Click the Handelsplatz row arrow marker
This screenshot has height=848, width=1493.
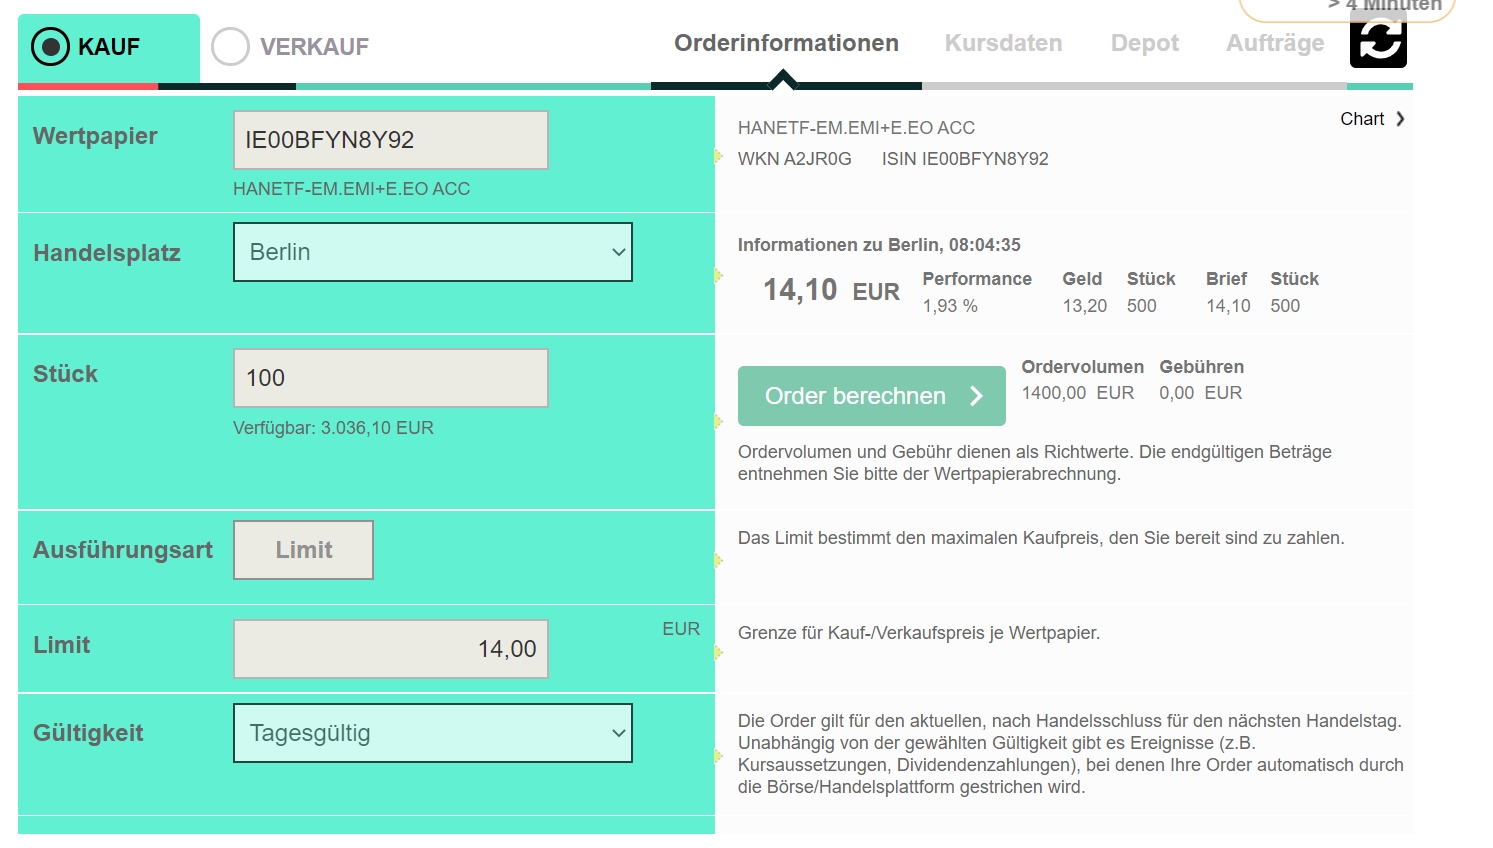[718, 275]
